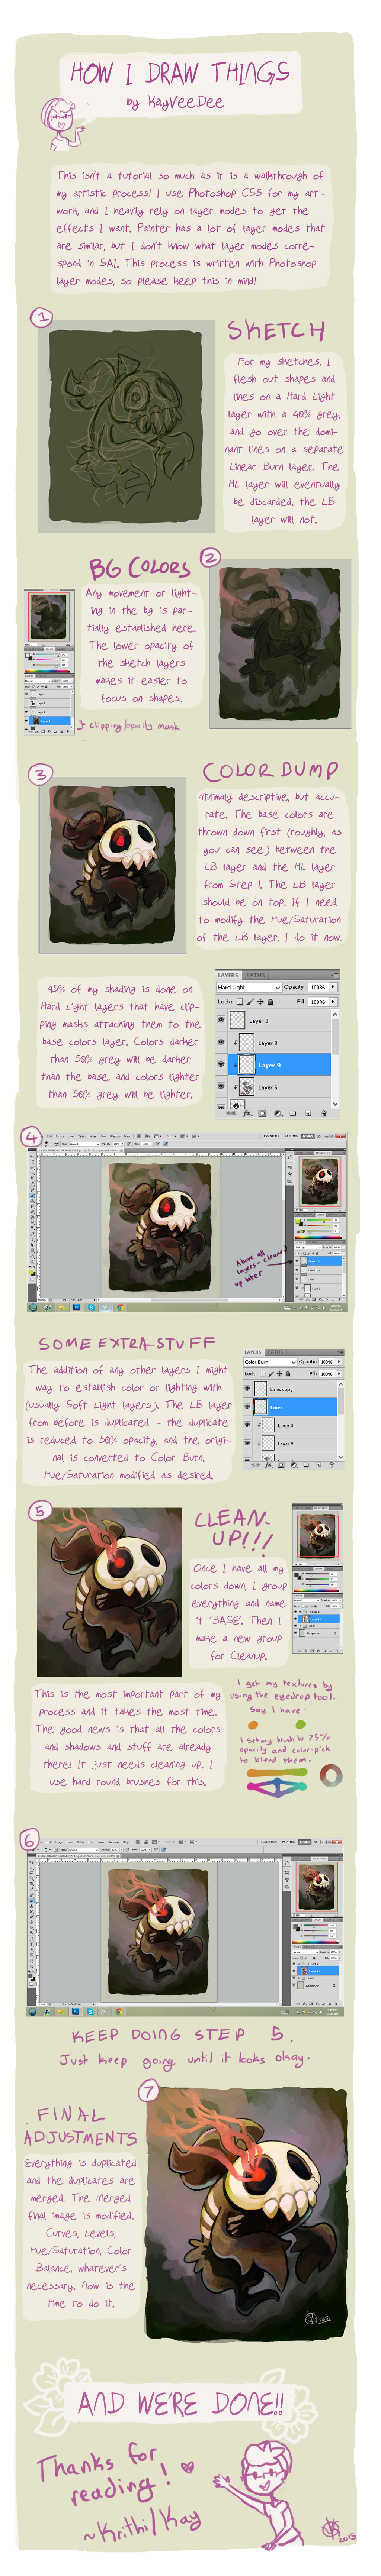Open Opacity slider arrow in Color Burn panel
The image size is (381, 2576).
(339, 1362)
